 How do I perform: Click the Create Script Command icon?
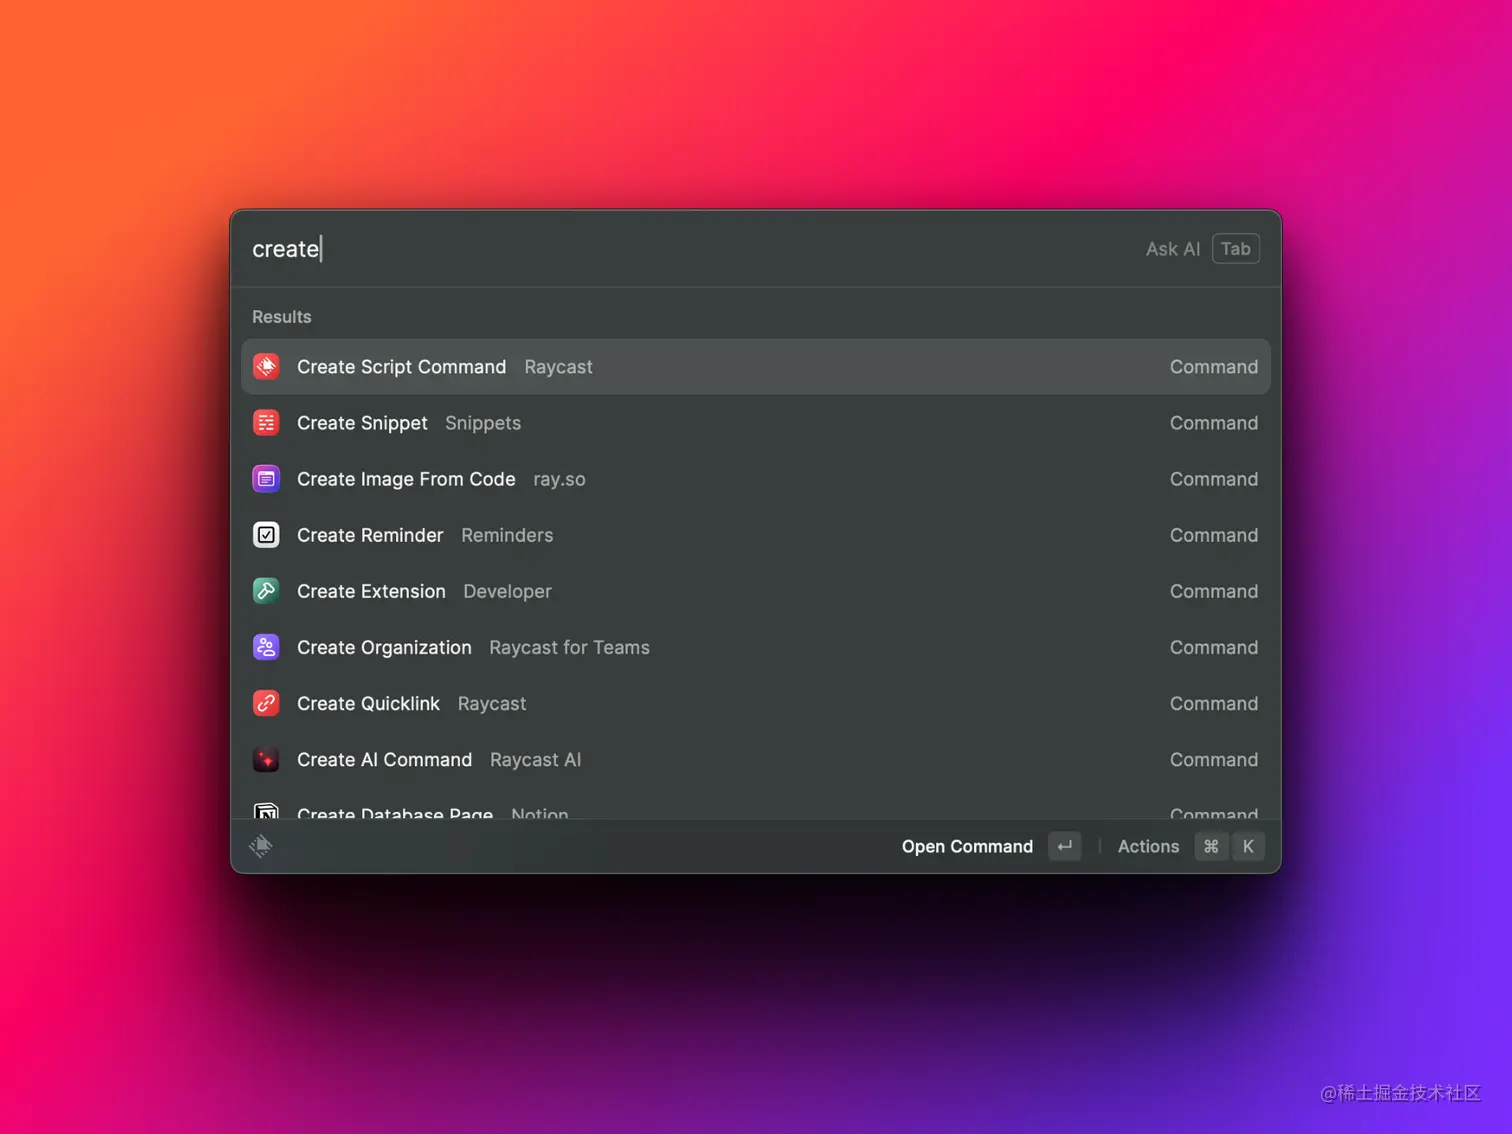point(266,367)
